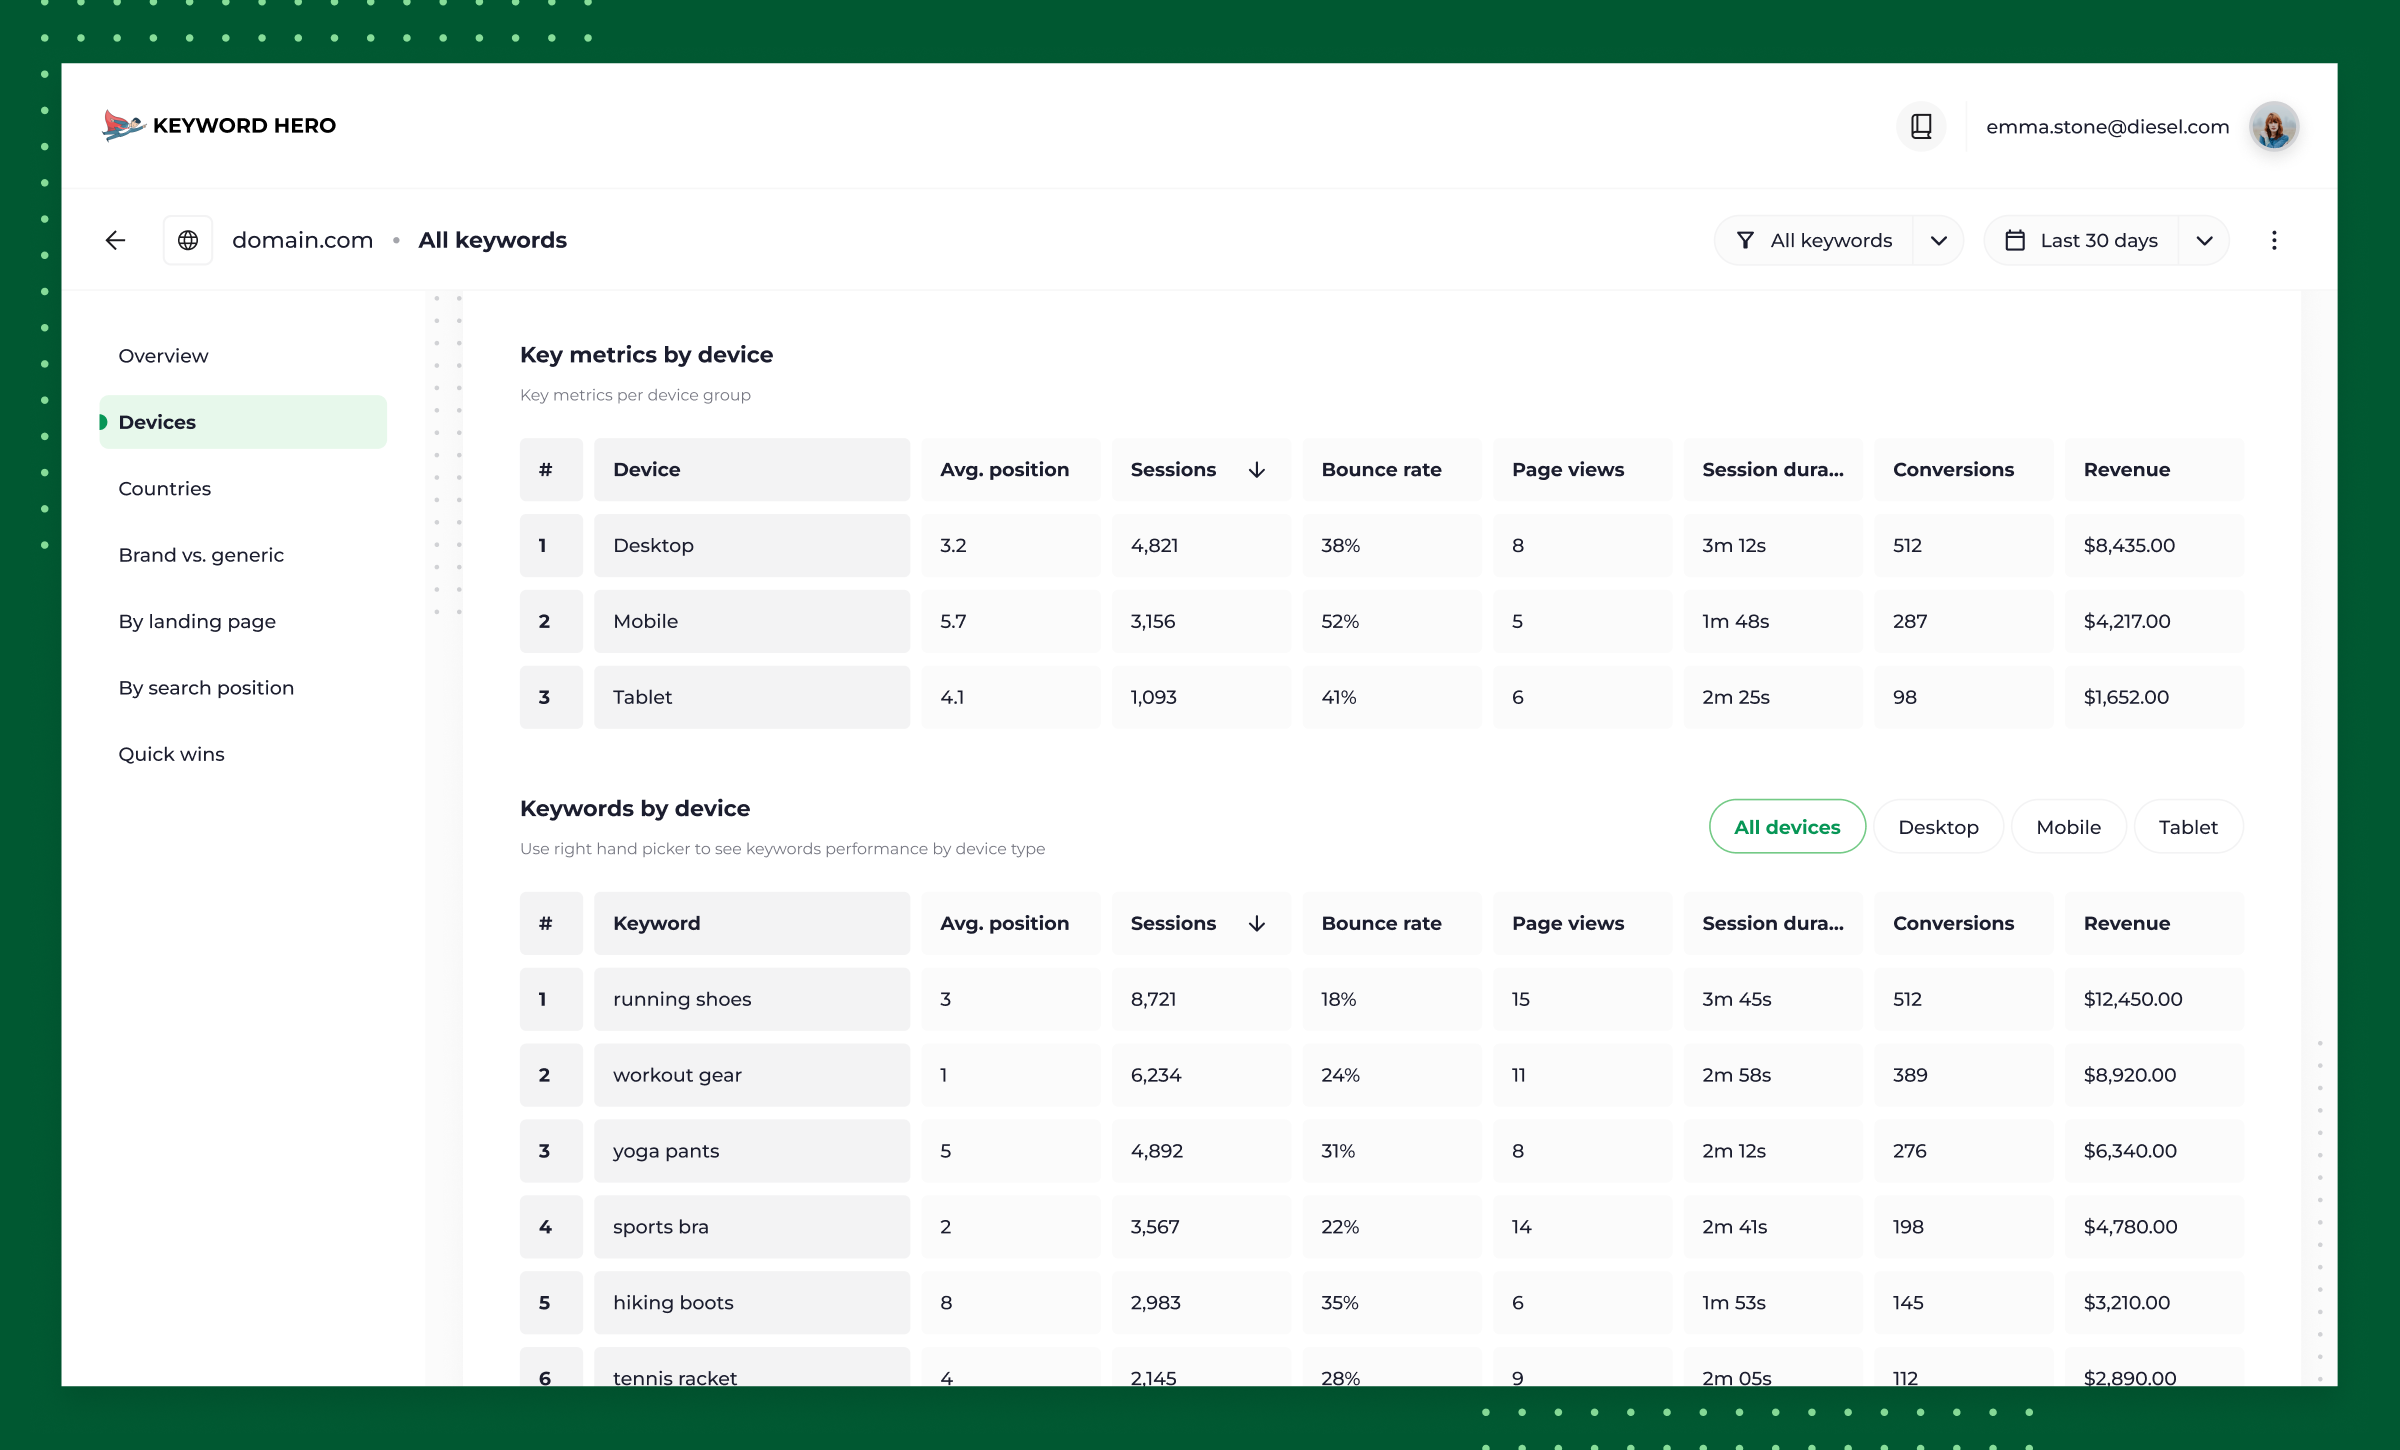Click the domain.com breadcrumb

point(302,240)
